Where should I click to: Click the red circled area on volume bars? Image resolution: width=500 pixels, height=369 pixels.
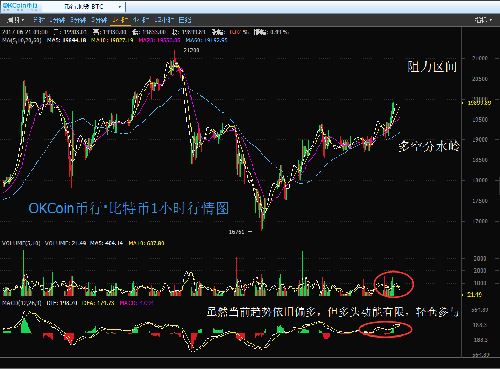[393, 284]
